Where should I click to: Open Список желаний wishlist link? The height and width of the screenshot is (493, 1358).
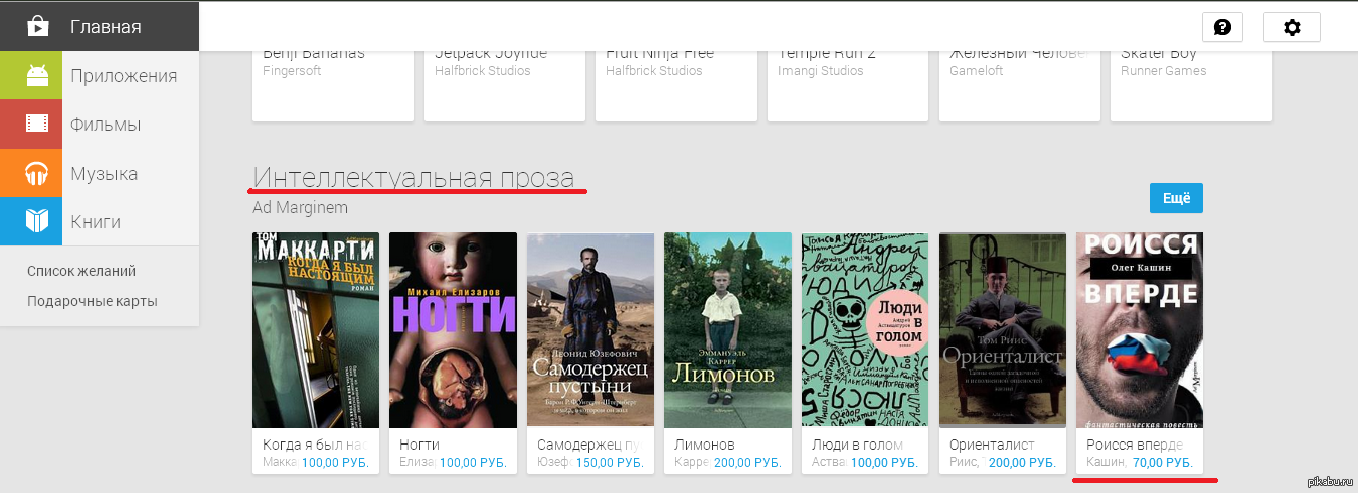(82, 271)
